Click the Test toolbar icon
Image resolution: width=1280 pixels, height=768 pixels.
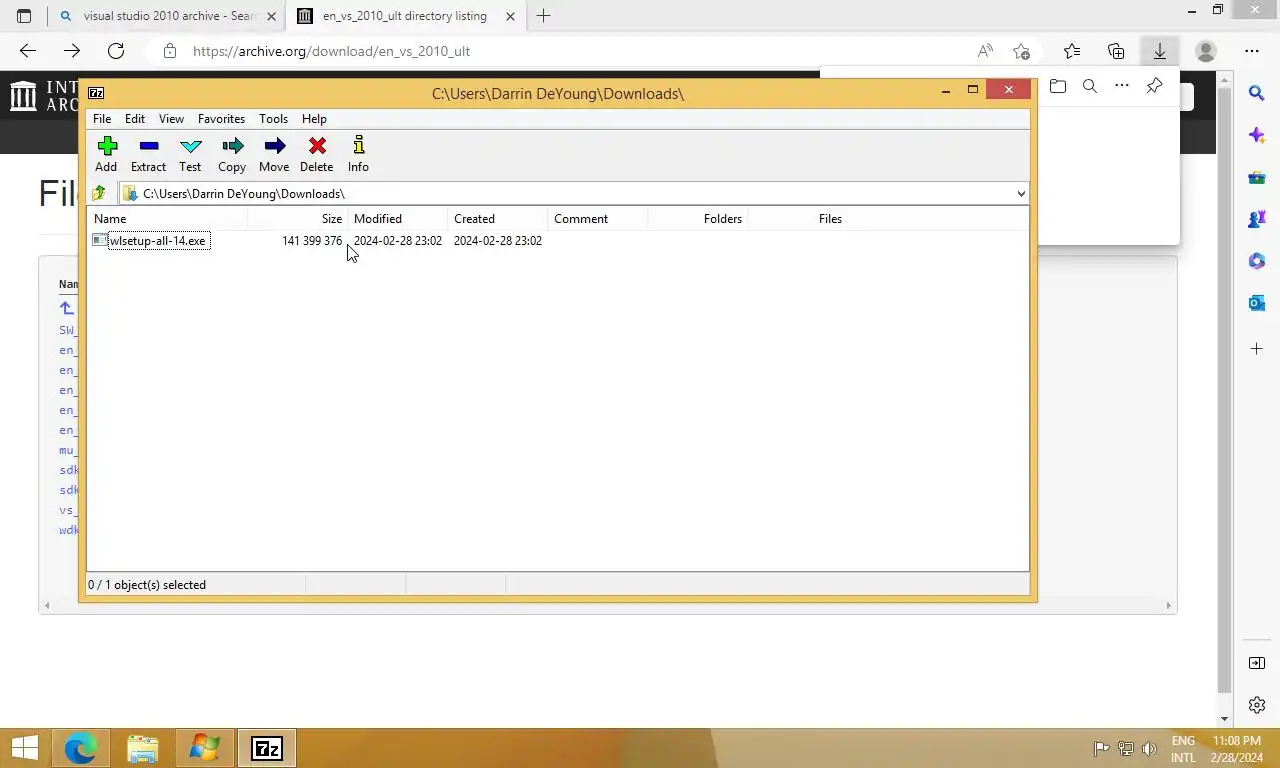190,154
